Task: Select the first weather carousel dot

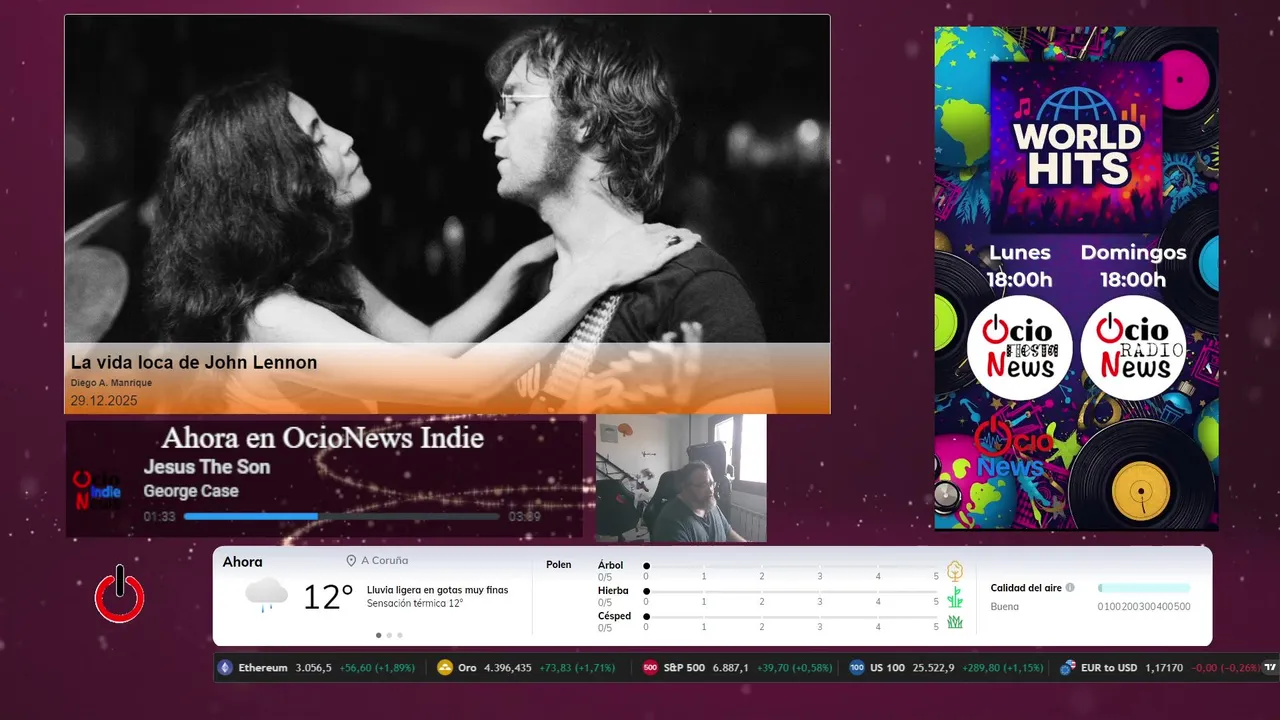Action: coord(378,635)
